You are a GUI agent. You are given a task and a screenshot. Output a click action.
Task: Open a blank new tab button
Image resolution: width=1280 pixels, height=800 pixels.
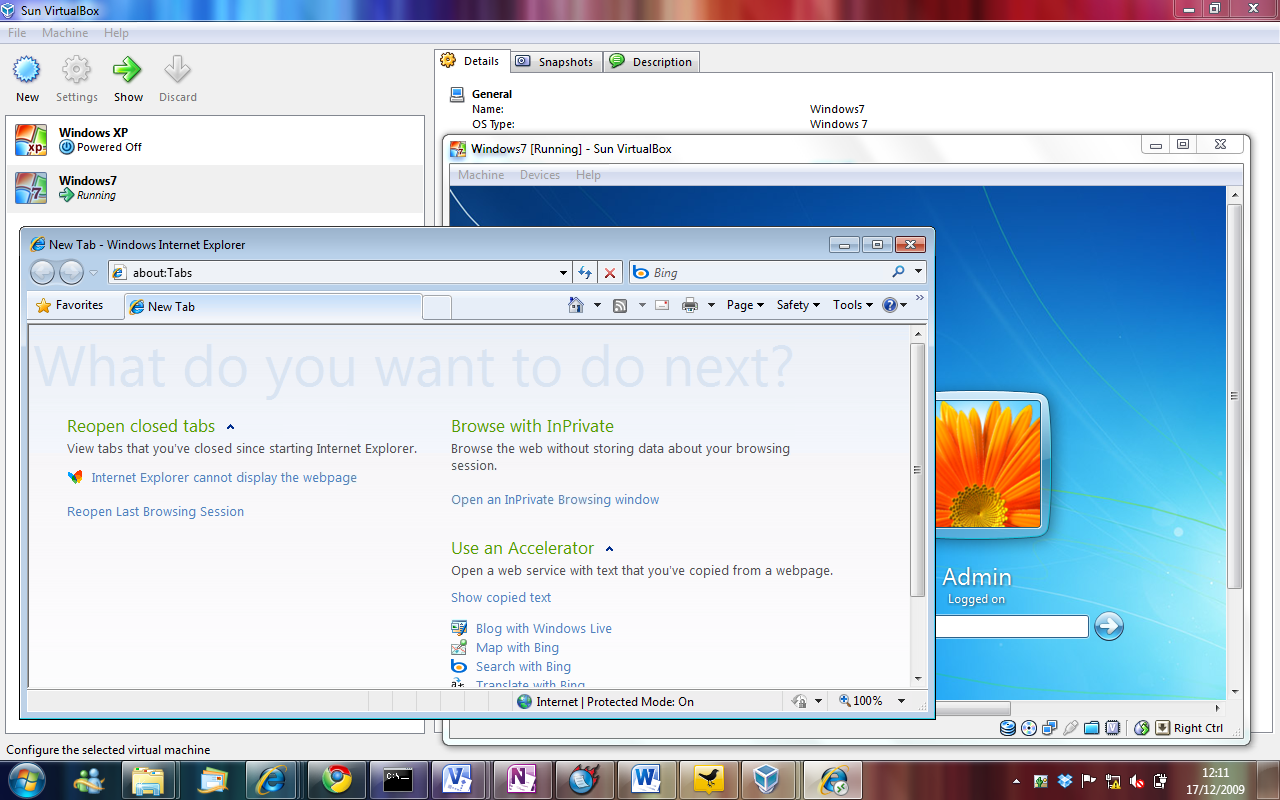point(437,308)
